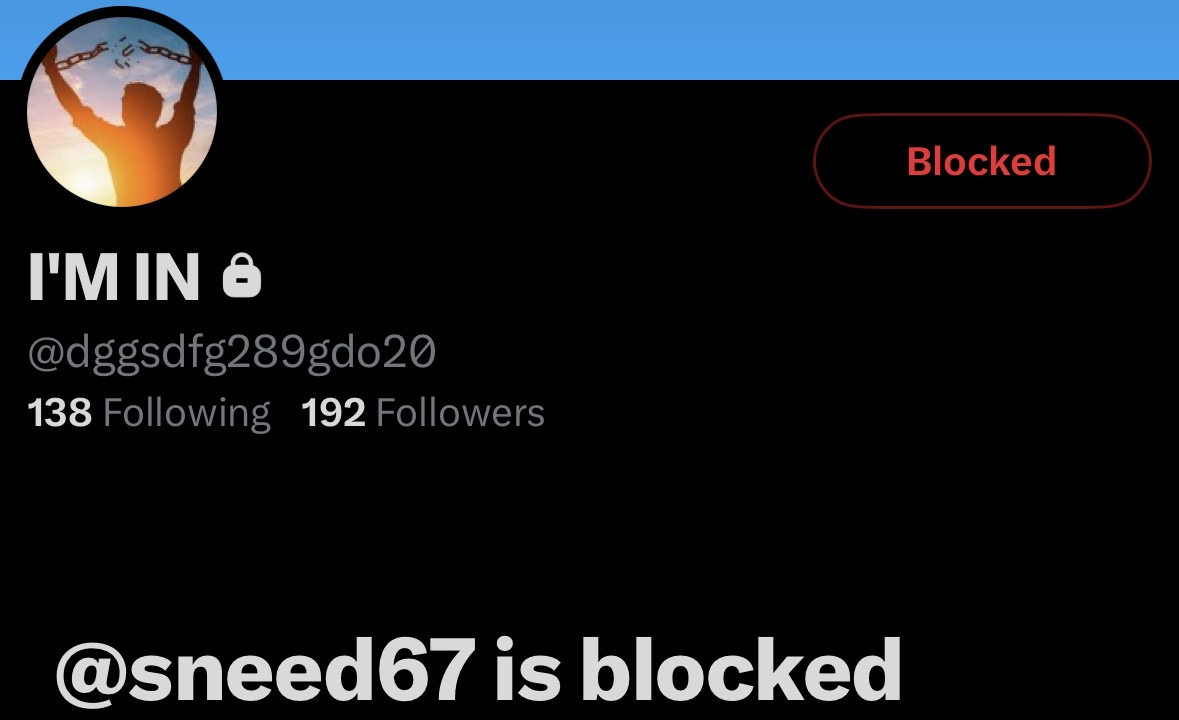Open the profile avatar picture
Image resolution: width=1179 pixels, height=720 pixels.
coord(122,111)
